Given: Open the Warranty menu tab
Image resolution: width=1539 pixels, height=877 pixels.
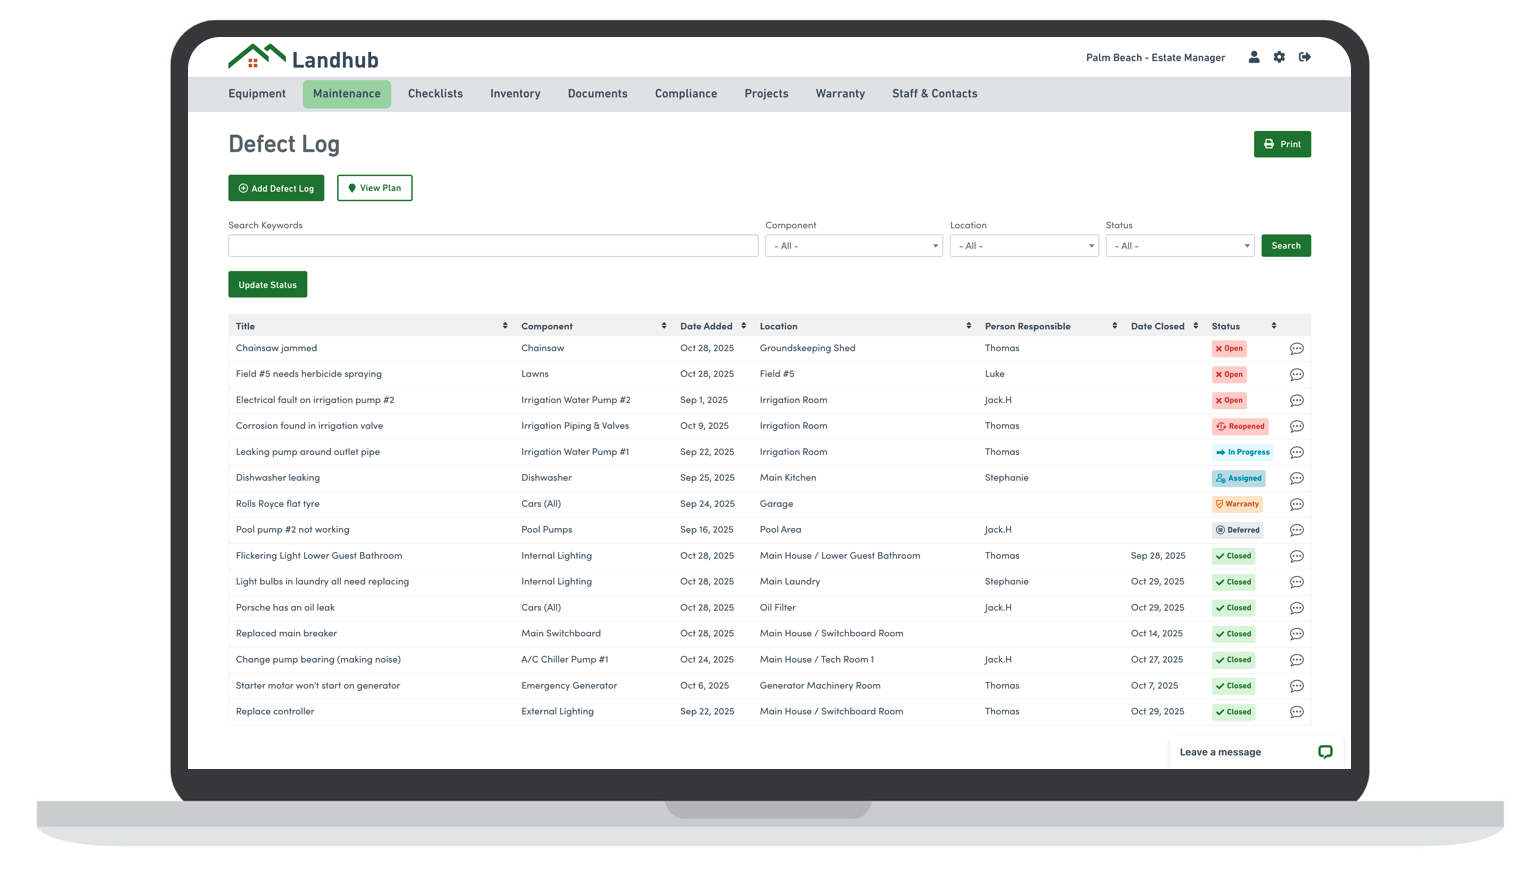Looking at the screenshot, I should click(839, 94).
